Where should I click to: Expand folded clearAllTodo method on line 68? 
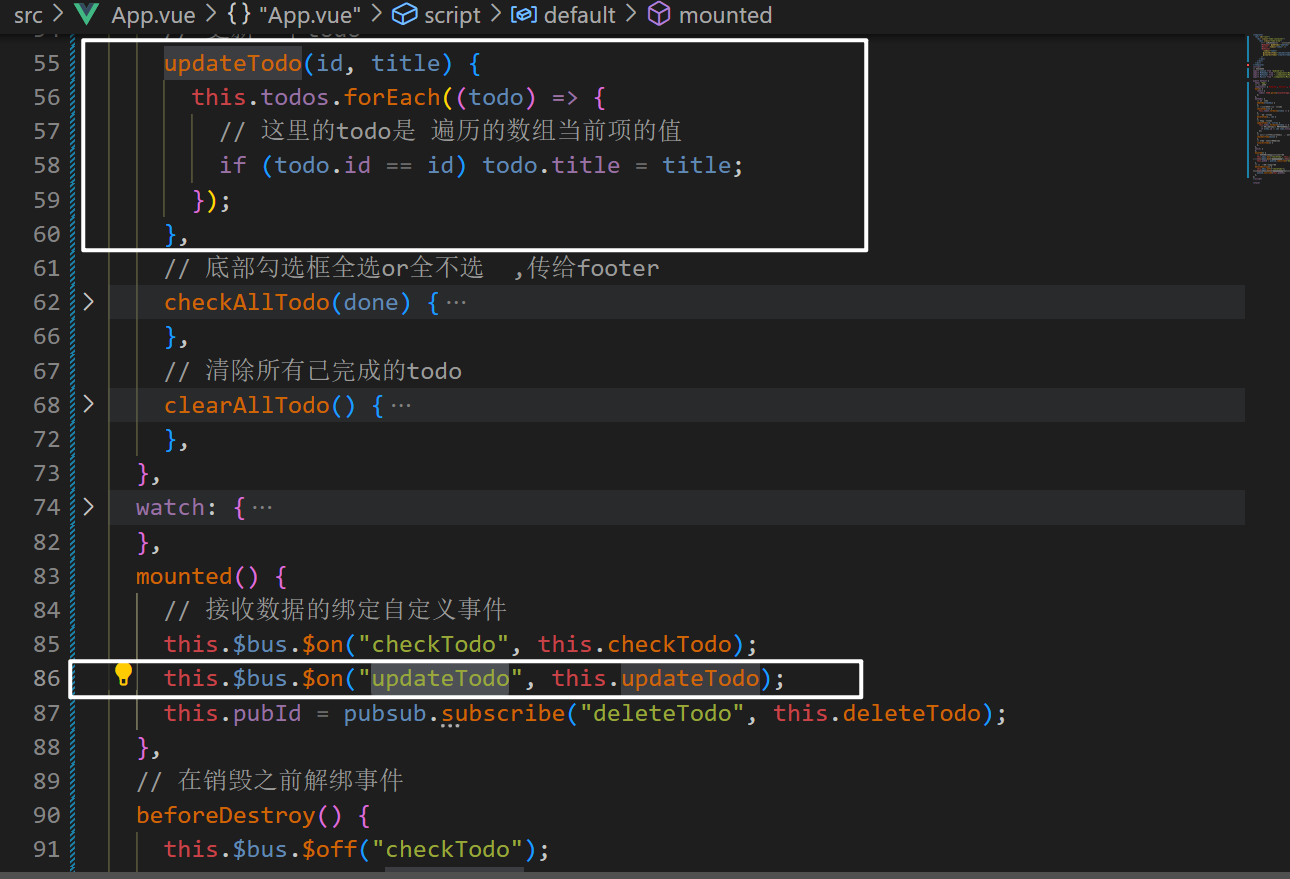pos(89,404)
